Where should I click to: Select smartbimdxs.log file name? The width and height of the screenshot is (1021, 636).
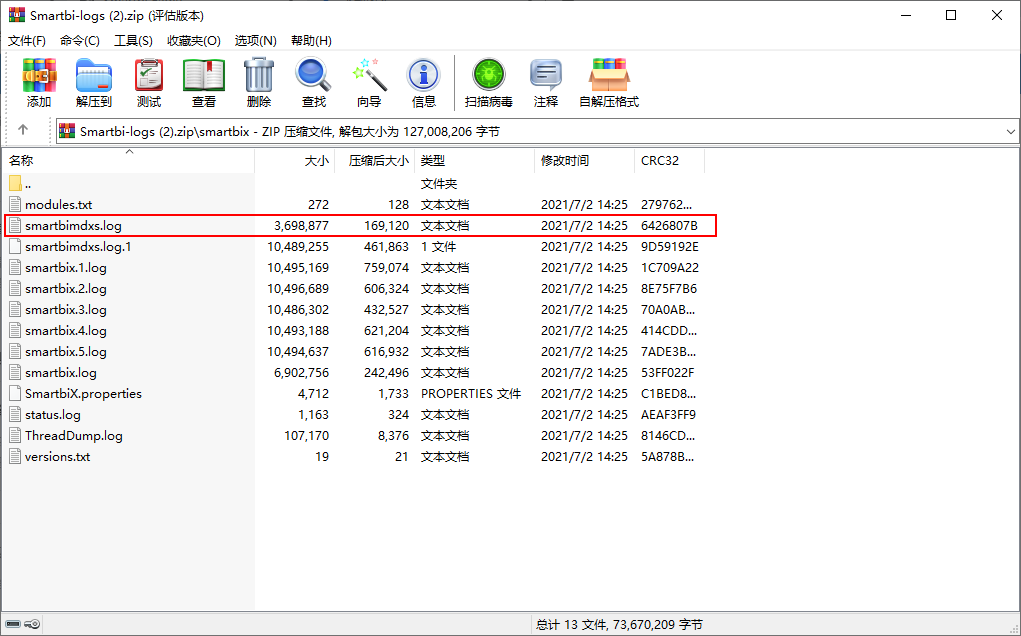[74, 226]
